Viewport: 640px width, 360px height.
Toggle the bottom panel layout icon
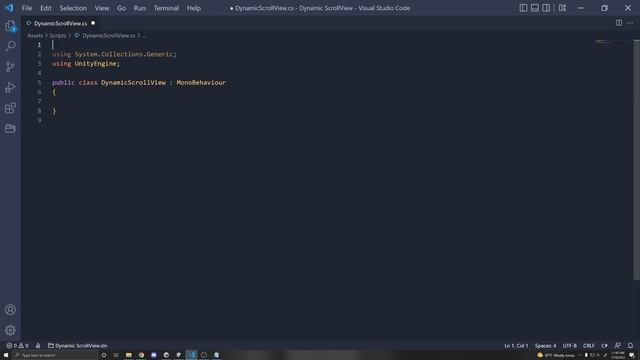[534, 8]
